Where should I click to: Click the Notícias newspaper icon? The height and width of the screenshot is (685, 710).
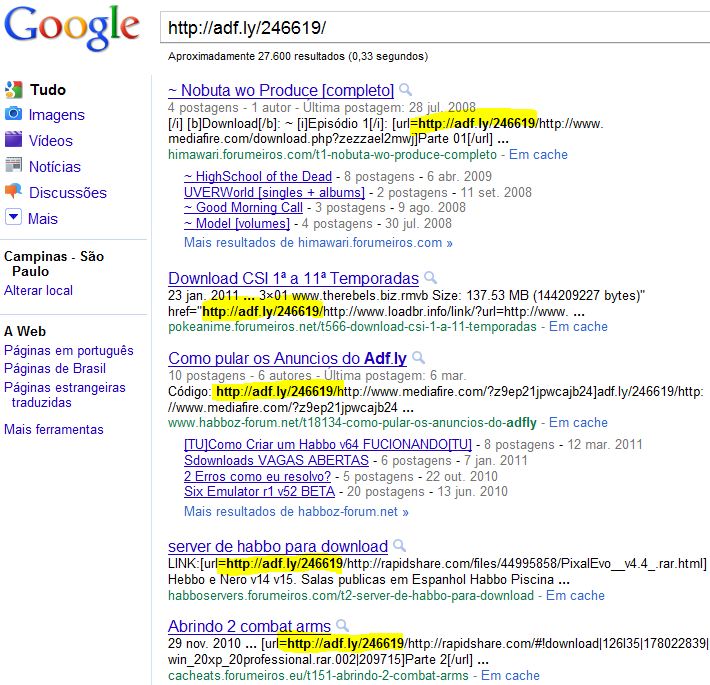click(x=14, y=165)
